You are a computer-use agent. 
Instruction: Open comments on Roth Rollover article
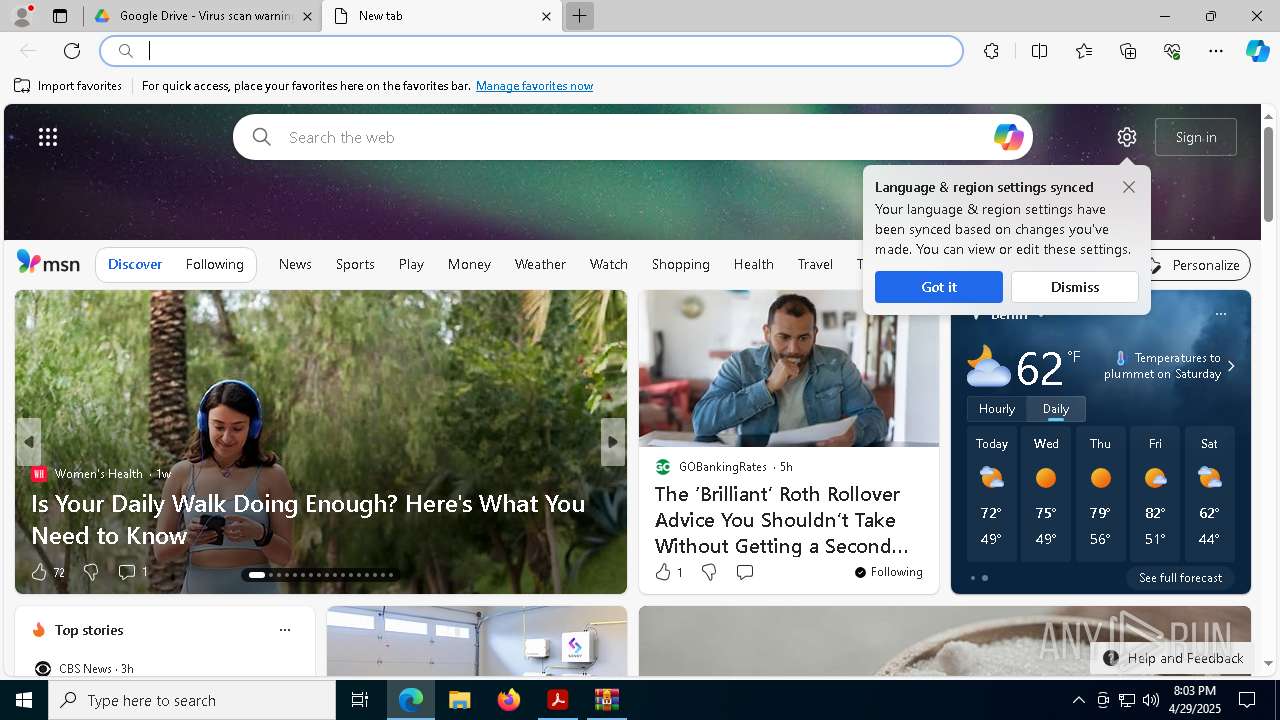pos(745,572)
